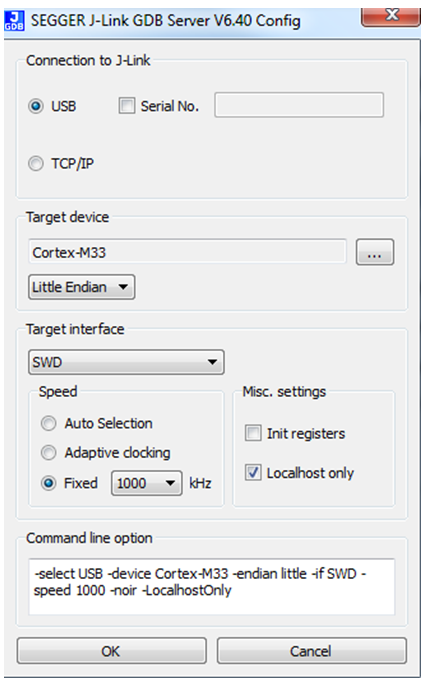Enable the Serial No. checkbox
This screenshot has height=681, width=426.
pos(127,106)
